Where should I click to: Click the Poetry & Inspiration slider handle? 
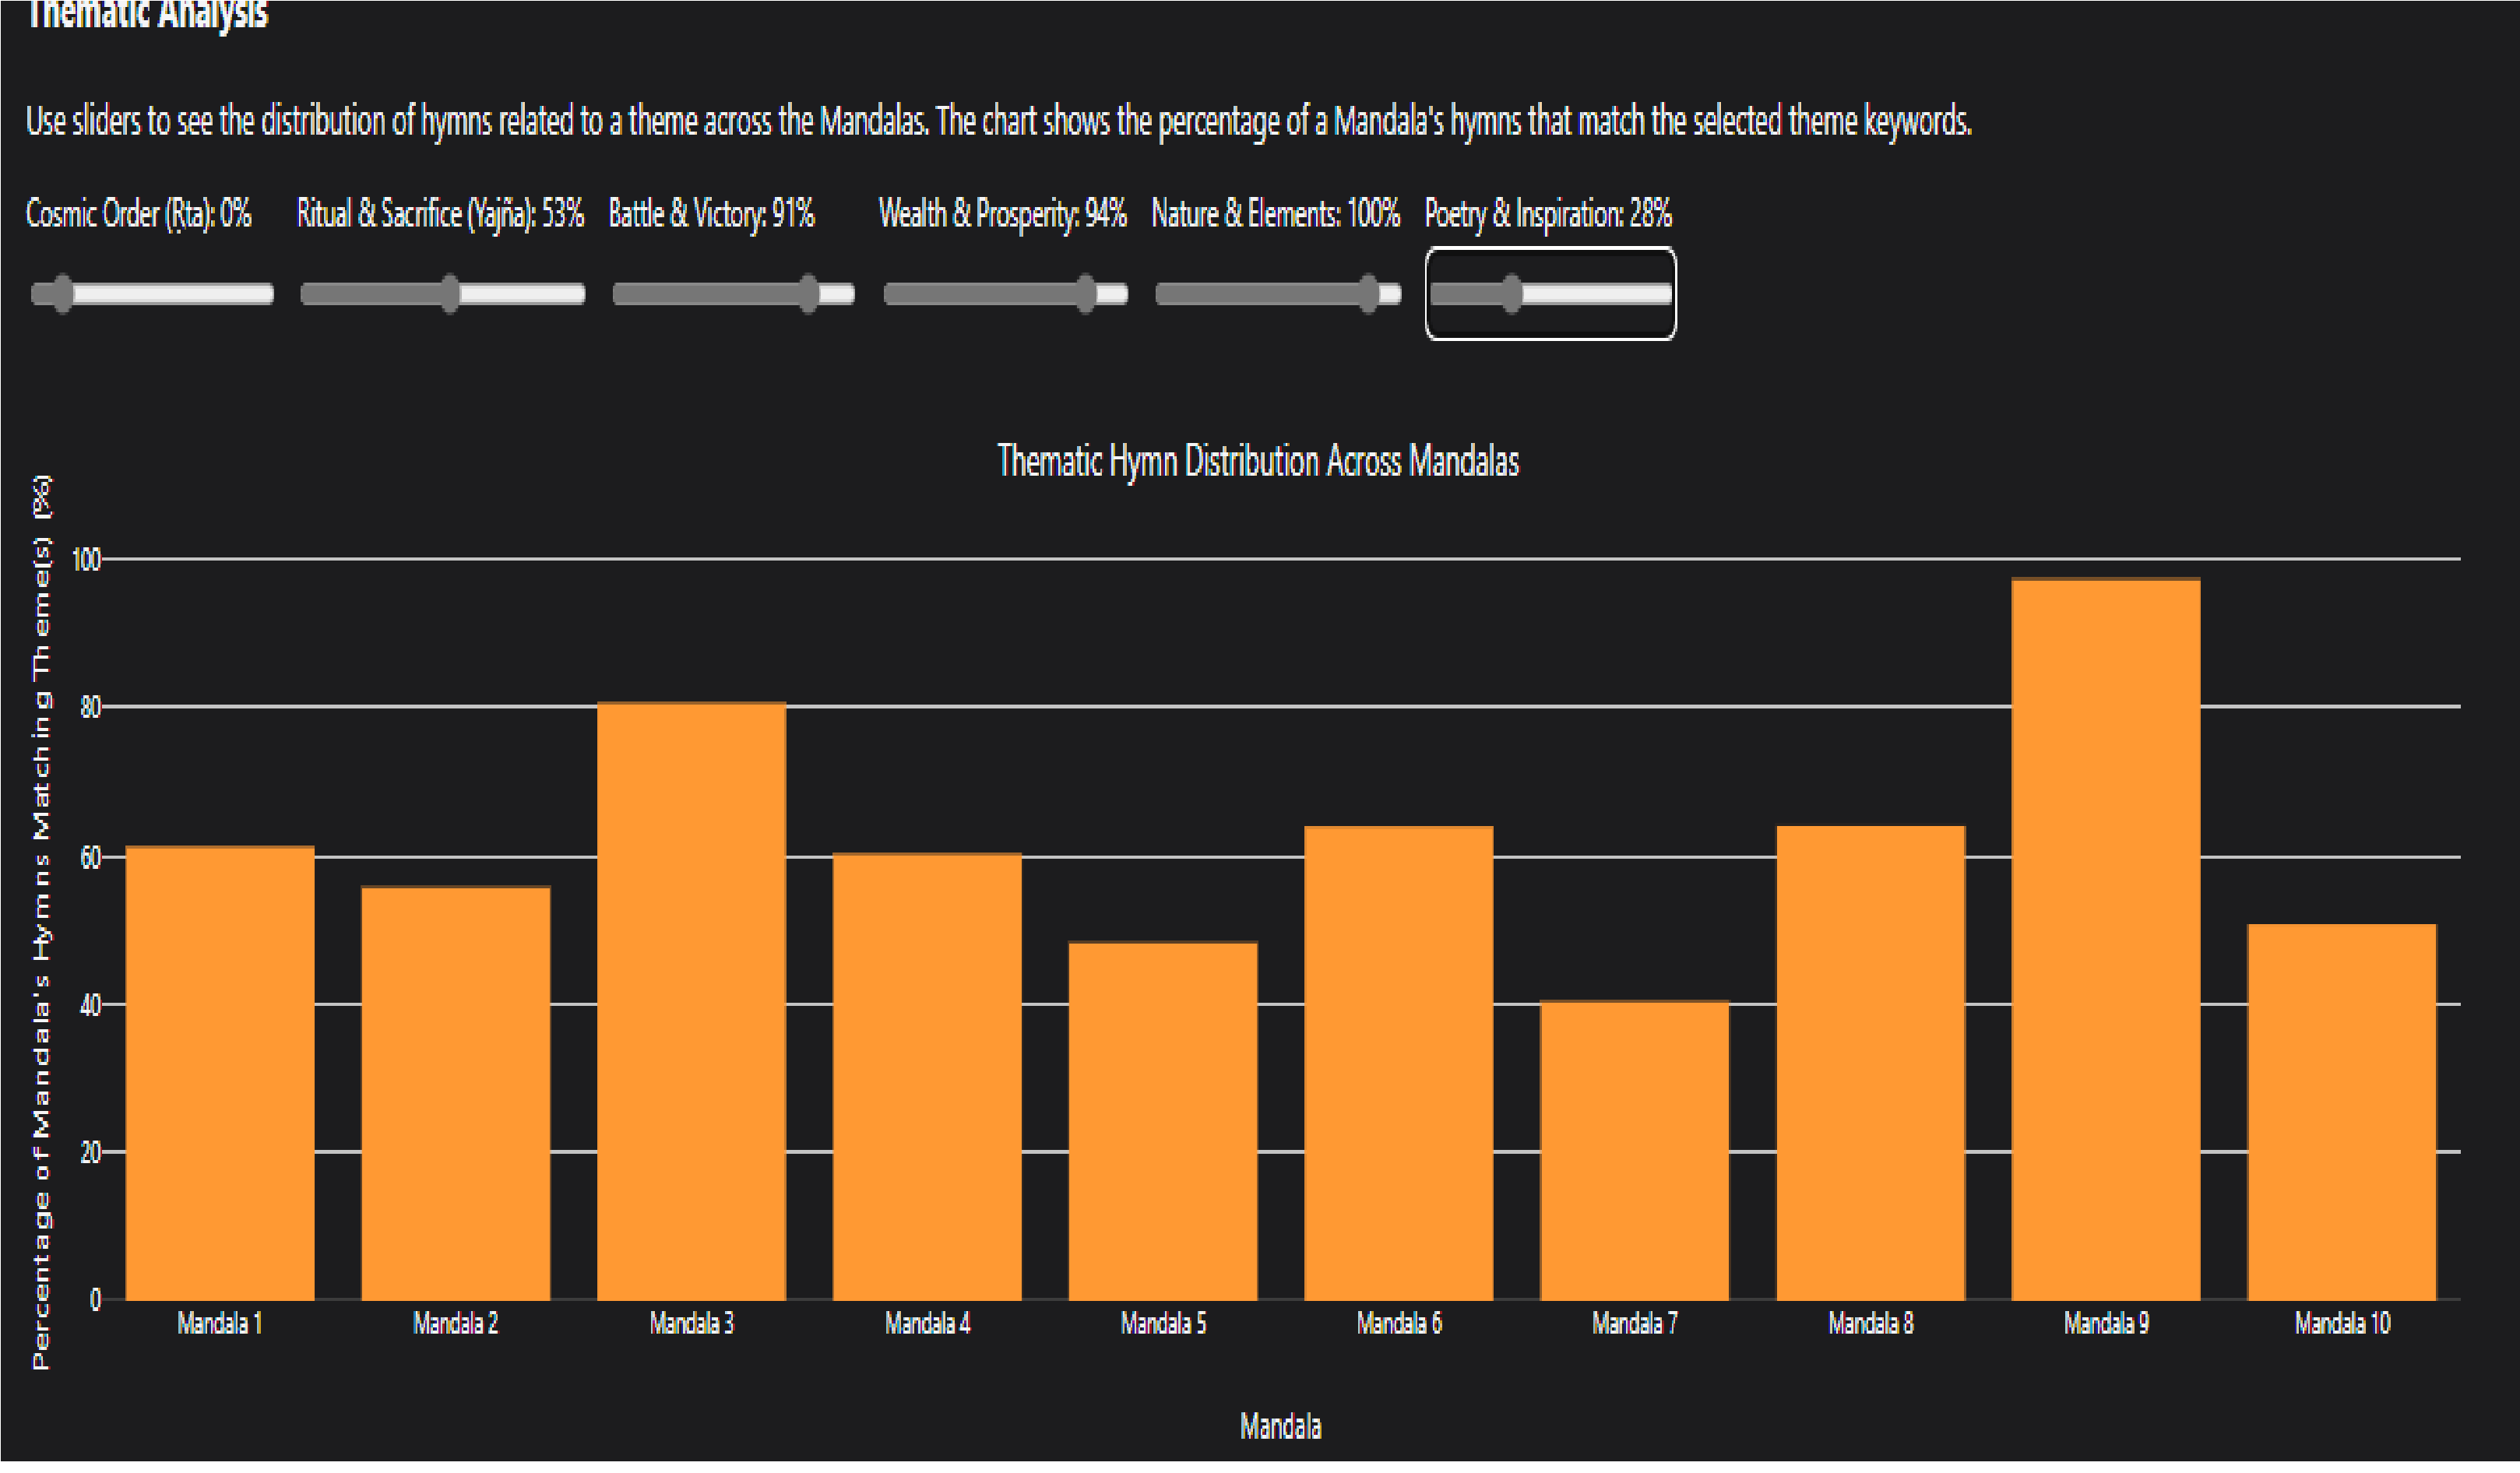click(x=1512, y=294)
